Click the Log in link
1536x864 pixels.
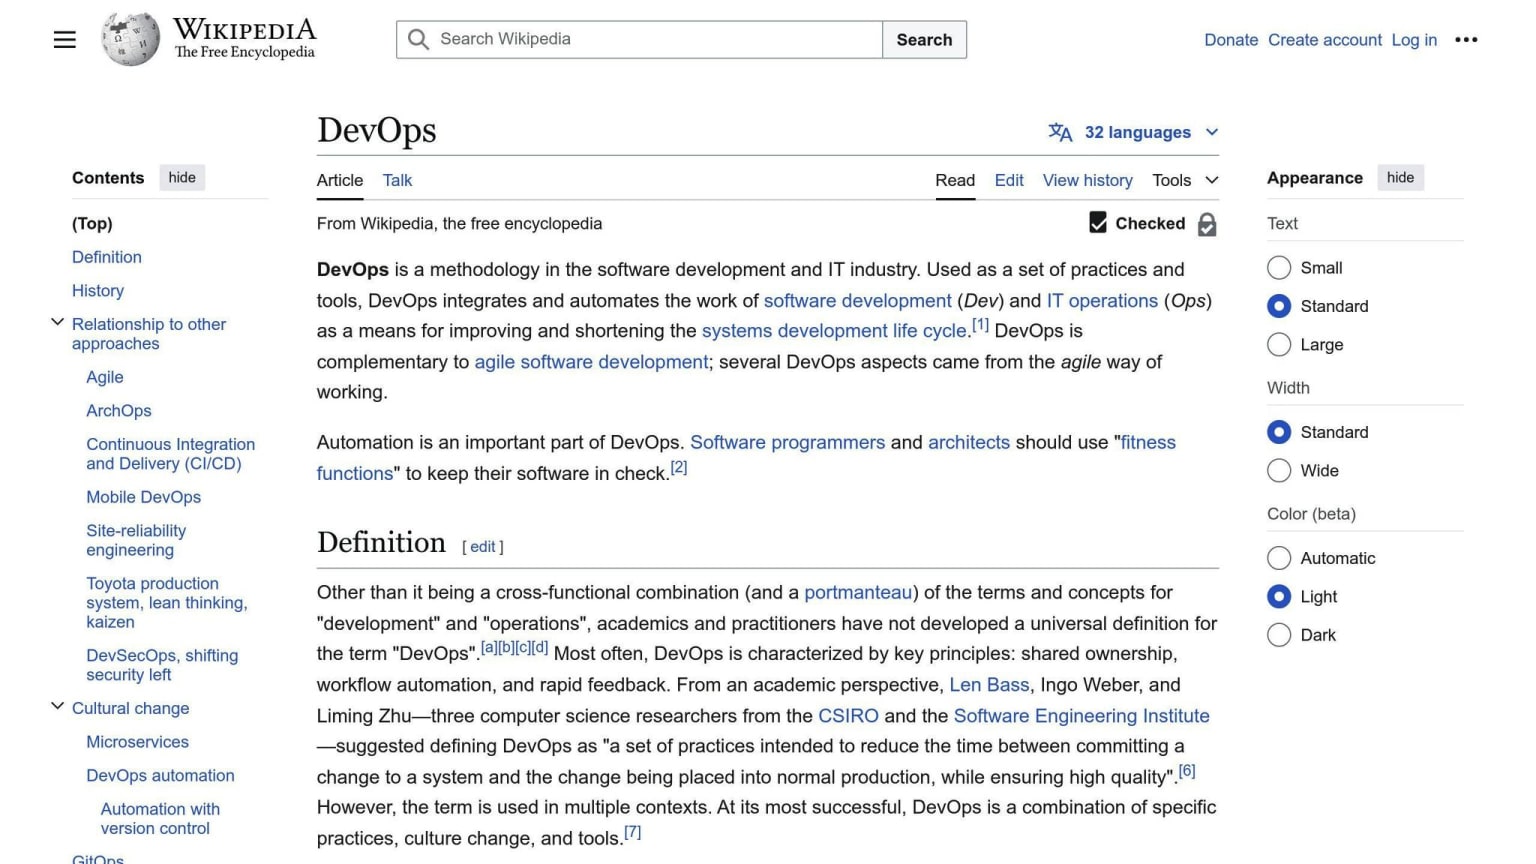(1414, 40)
